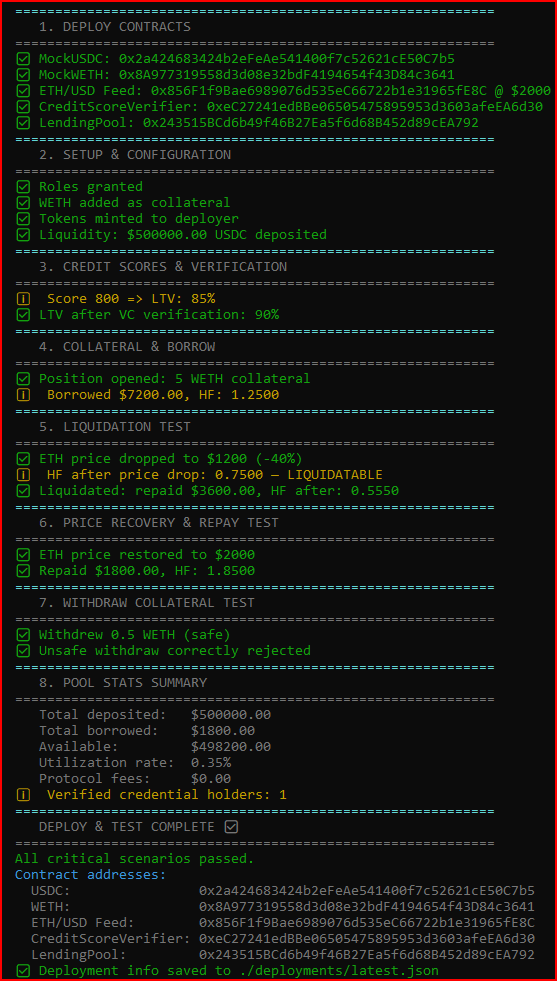The width and height of the screenshot is (557, 981).
Task: Click the check mark beside LTV after VC verification
Action: click(23, 315)
